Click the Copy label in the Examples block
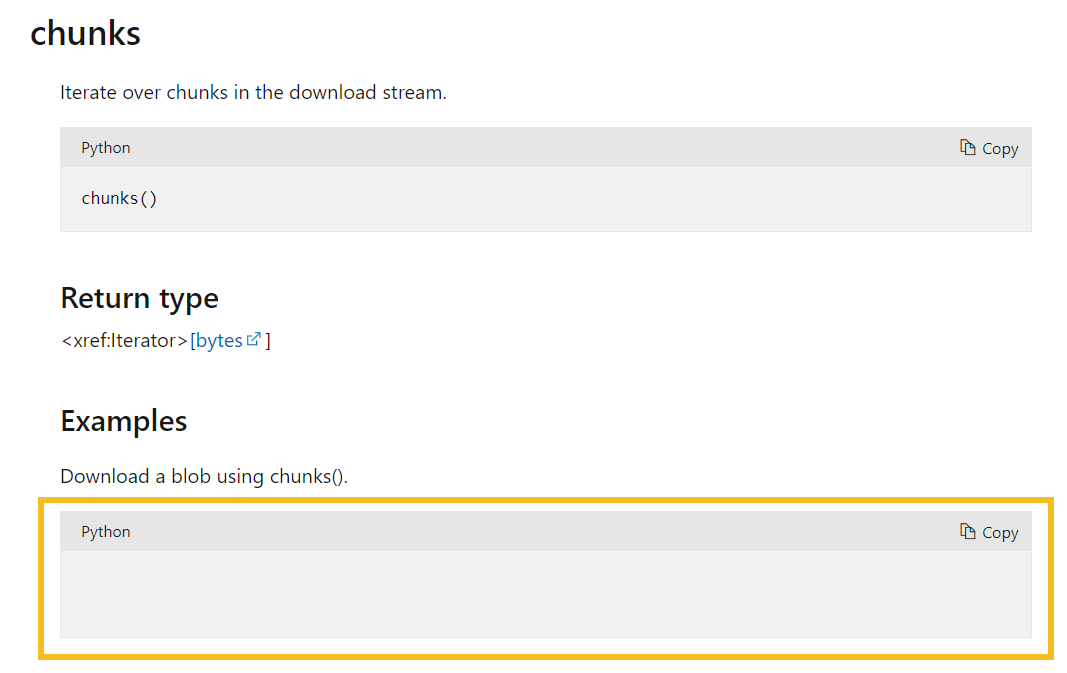The width and height of the screenshot is (1067, 673). tap(1000, 533)
